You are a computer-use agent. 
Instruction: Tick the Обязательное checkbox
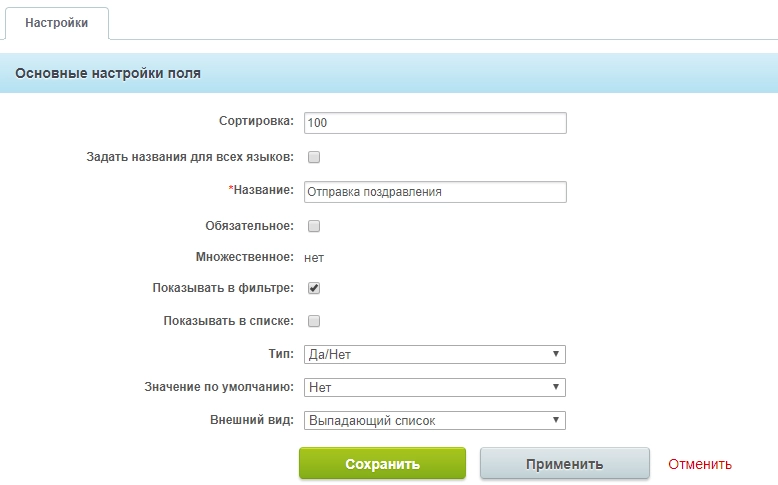[314, 226]
